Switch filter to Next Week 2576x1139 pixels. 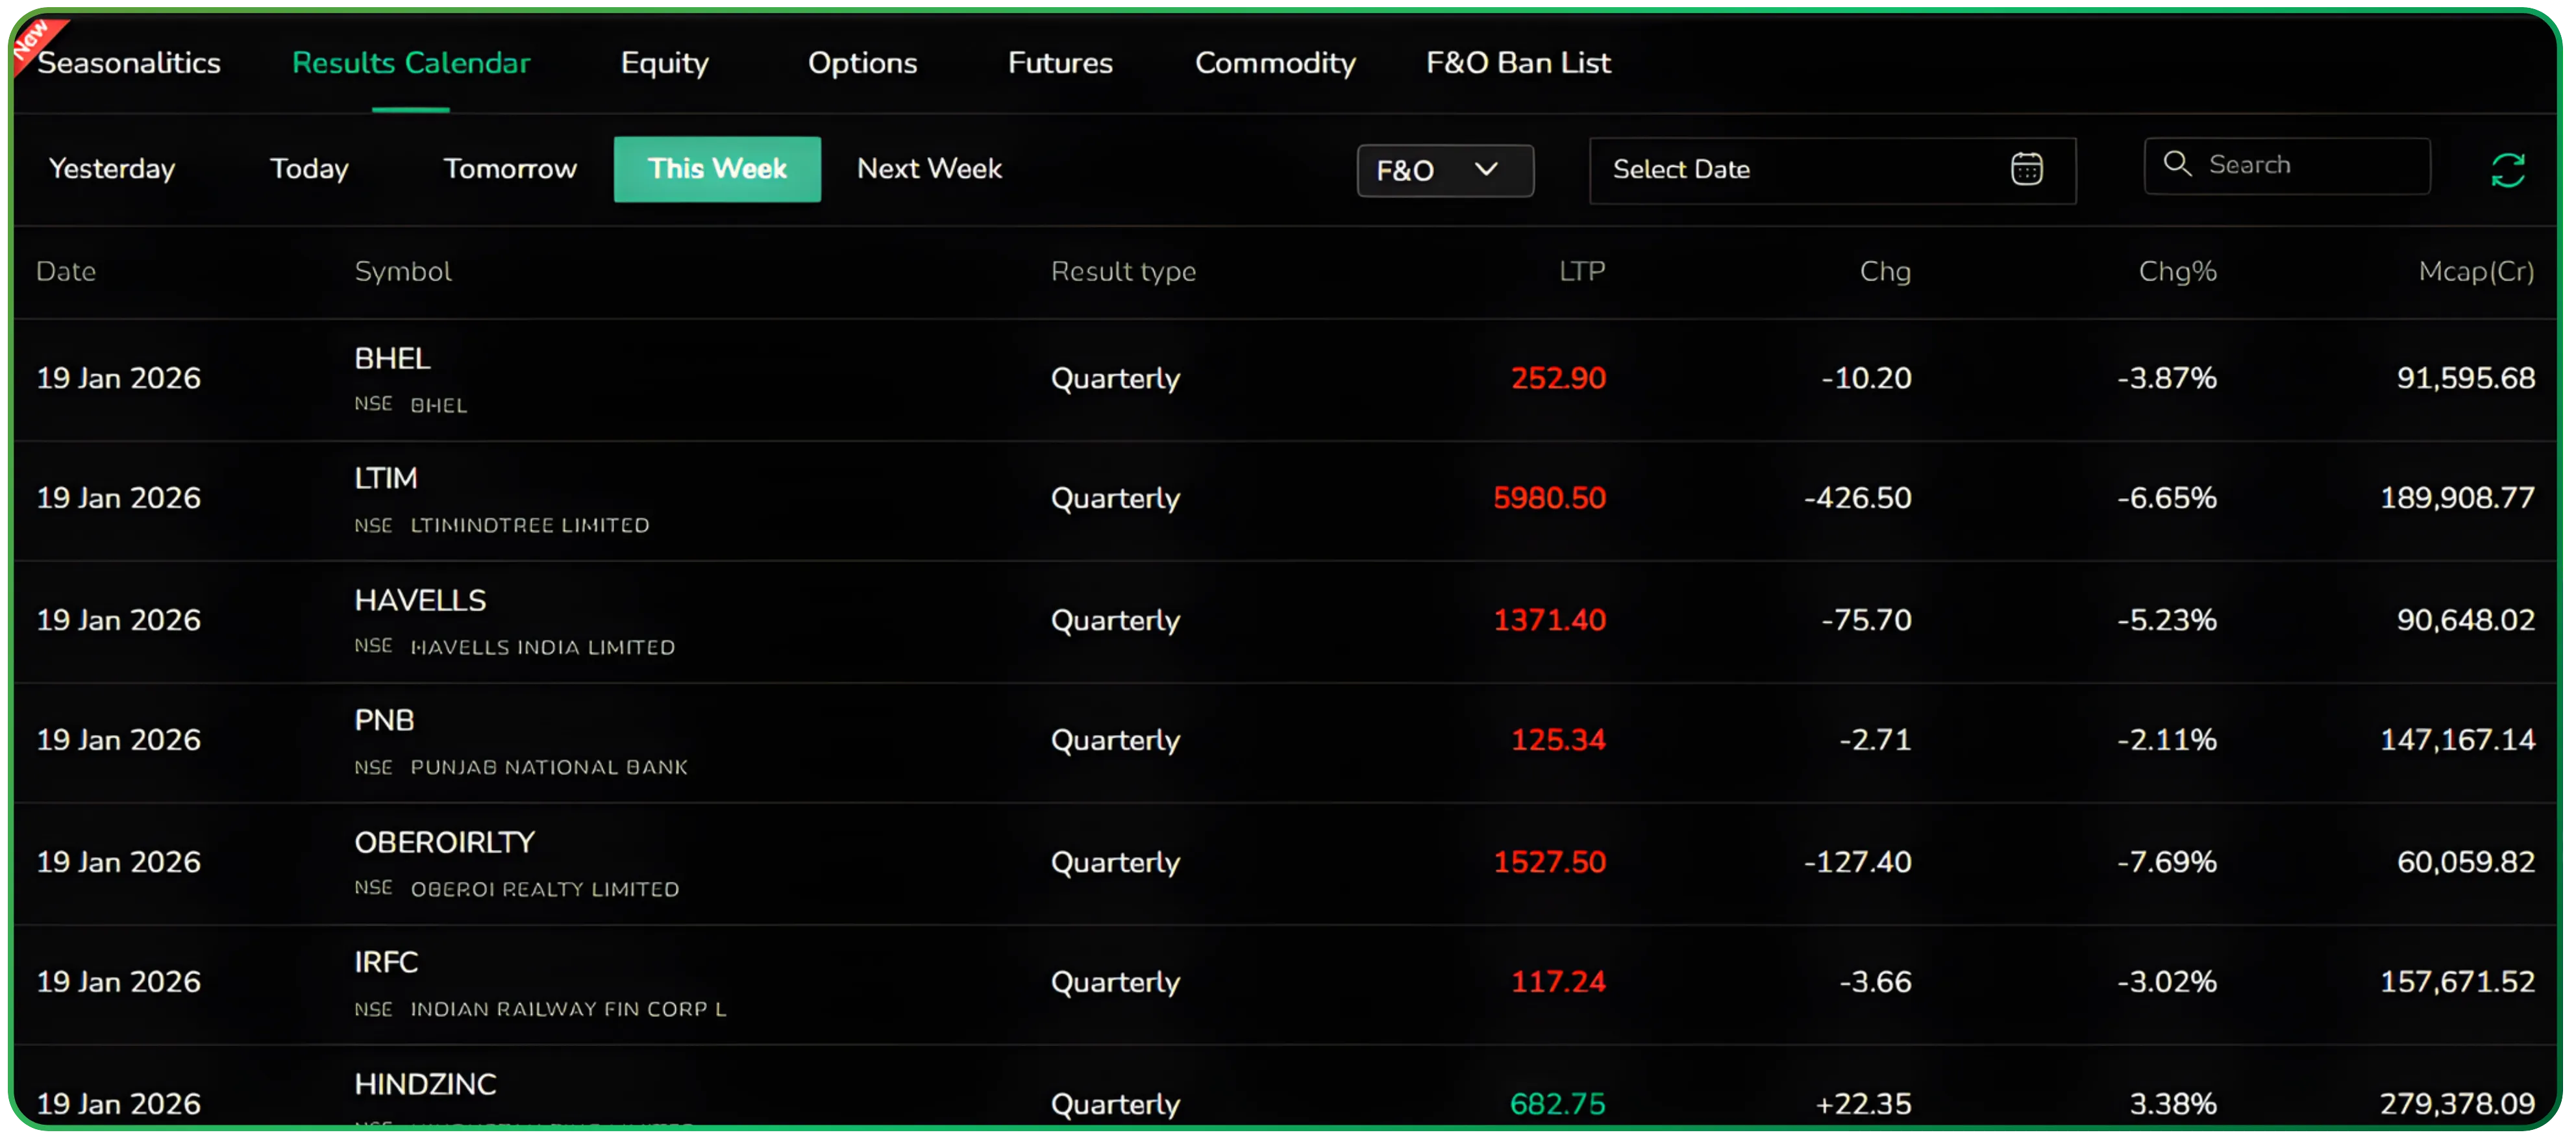pyautogui.click(x=928, y=169)
